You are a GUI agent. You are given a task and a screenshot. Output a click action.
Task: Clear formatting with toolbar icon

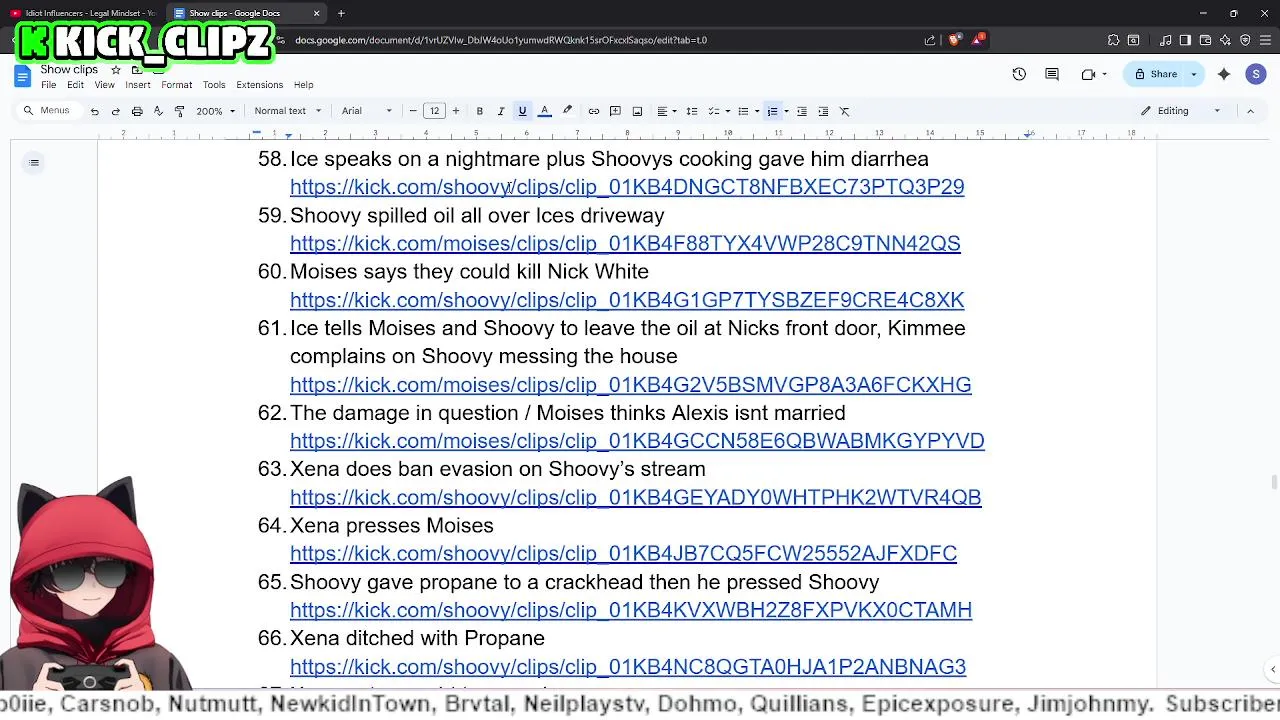(x=845, y=111)
